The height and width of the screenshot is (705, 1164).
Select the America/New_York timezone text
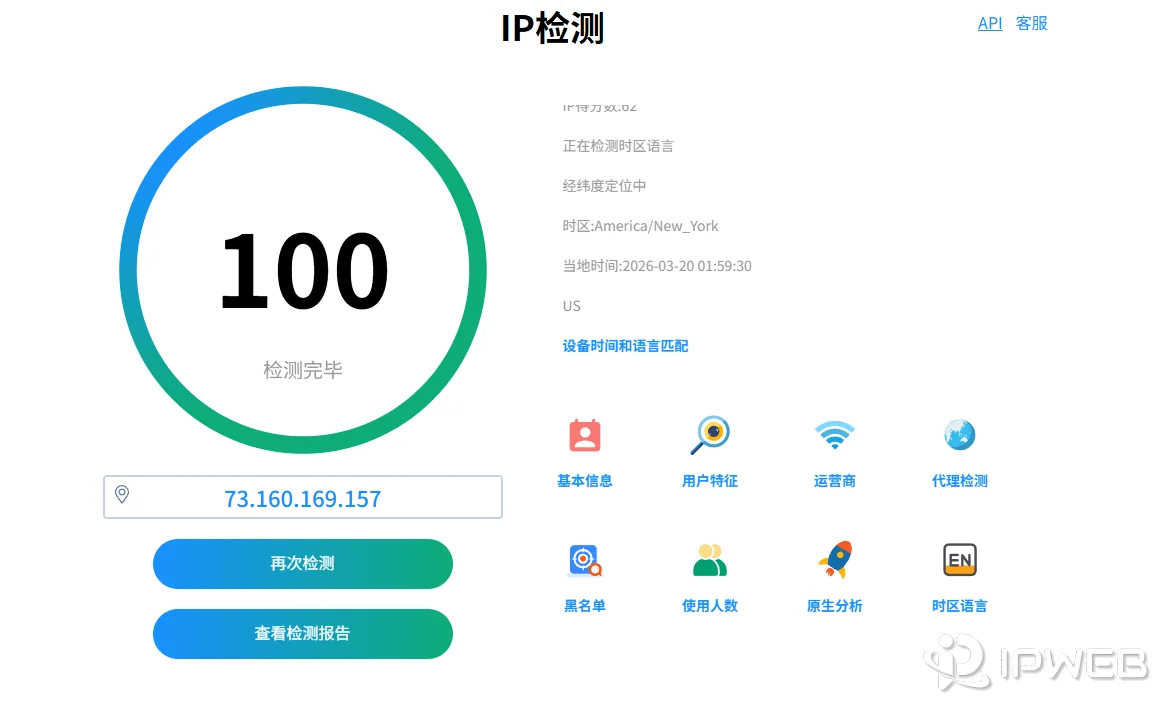[641, 225]
